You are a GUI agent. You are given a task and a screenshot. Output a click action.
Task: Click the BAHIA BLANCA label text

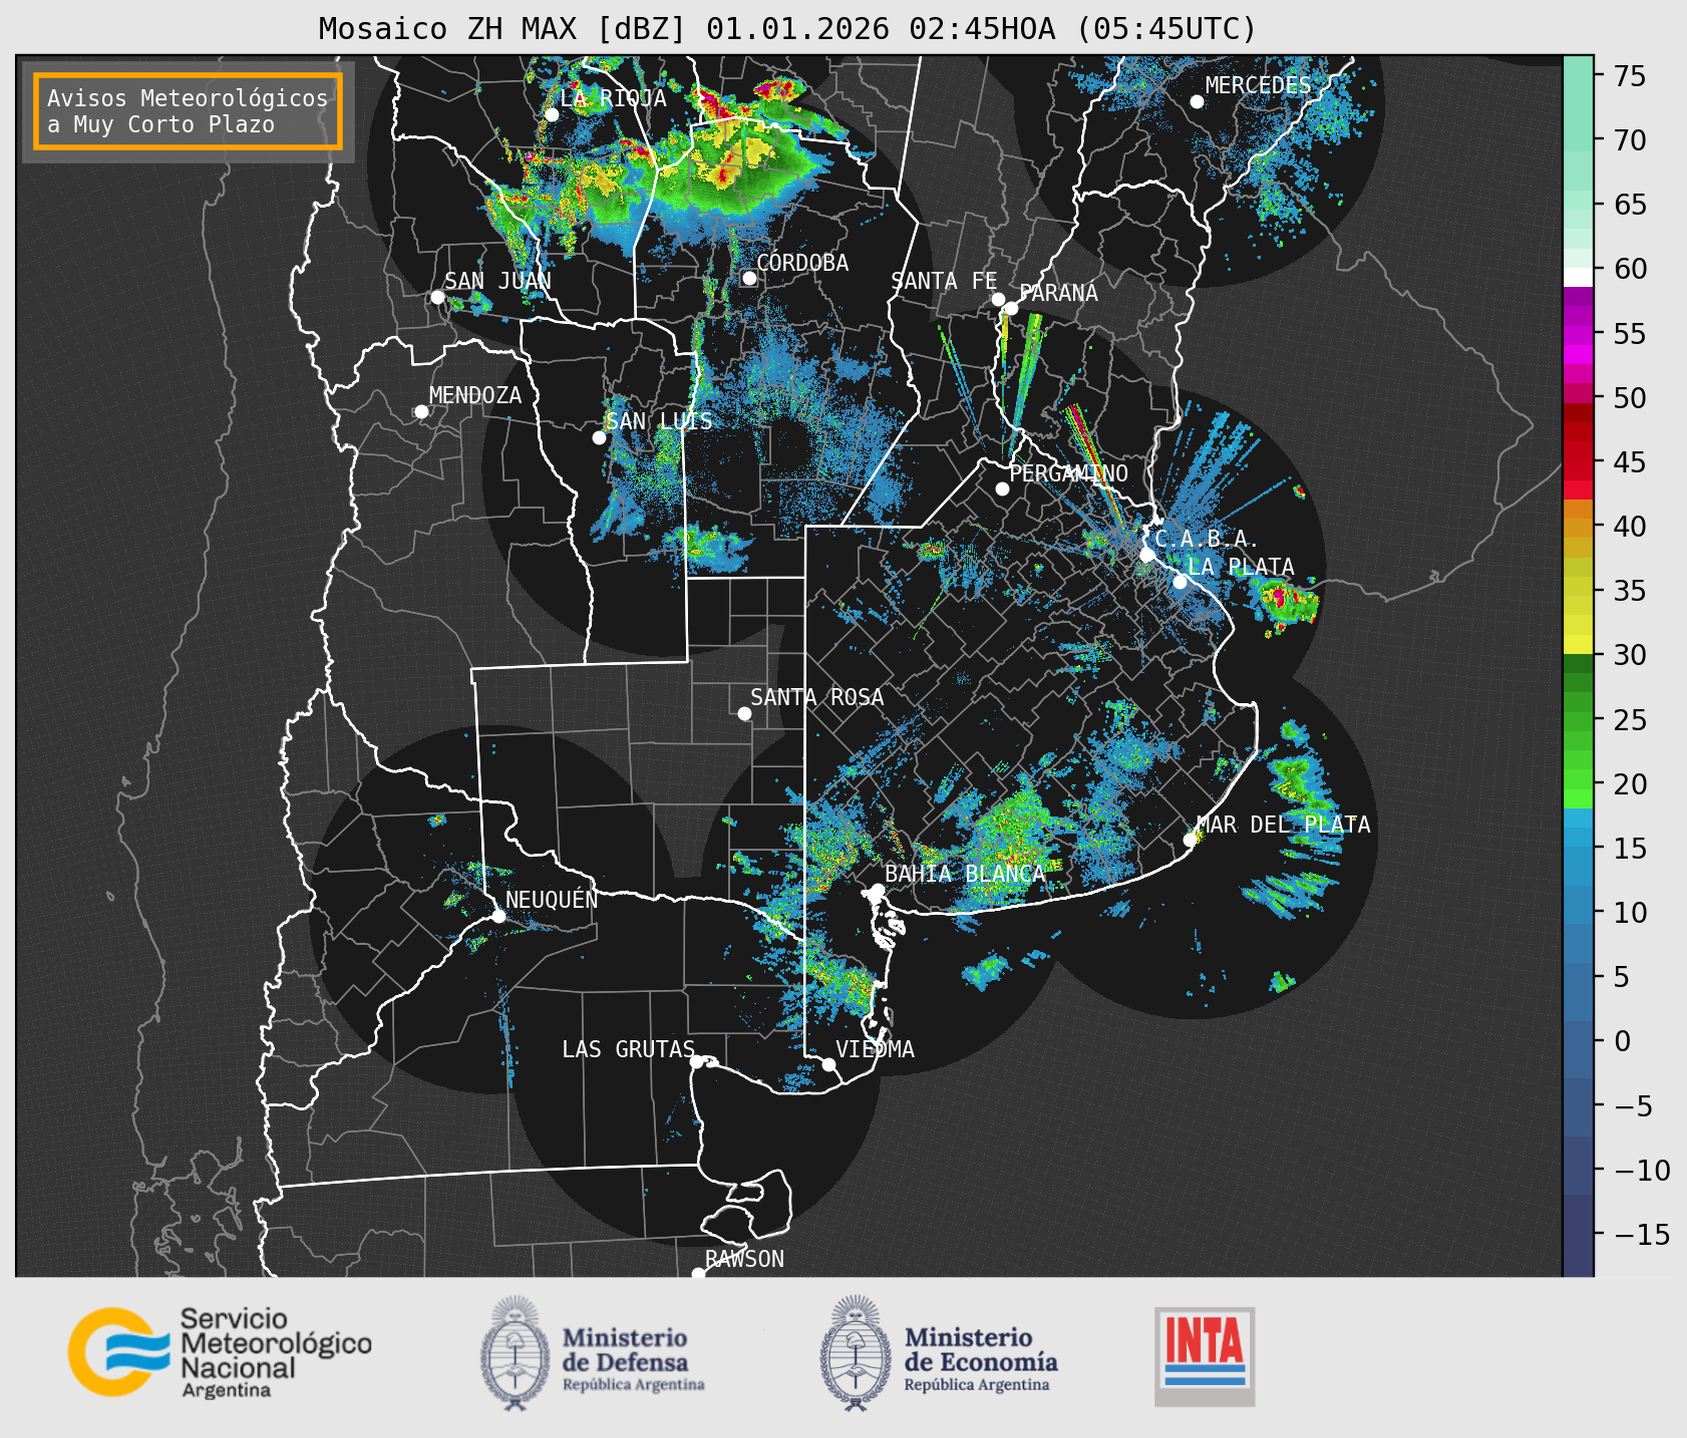965,874
